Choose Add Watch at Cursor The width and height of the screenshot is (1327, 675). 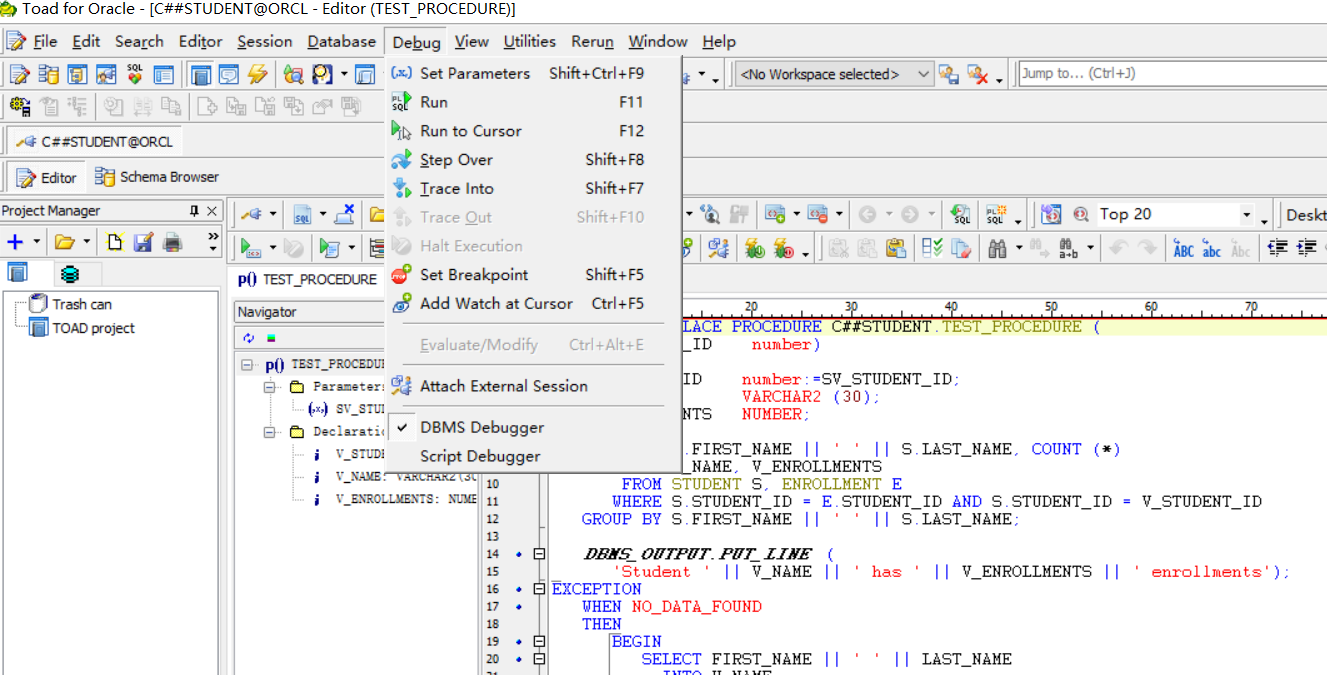point(533,304)
